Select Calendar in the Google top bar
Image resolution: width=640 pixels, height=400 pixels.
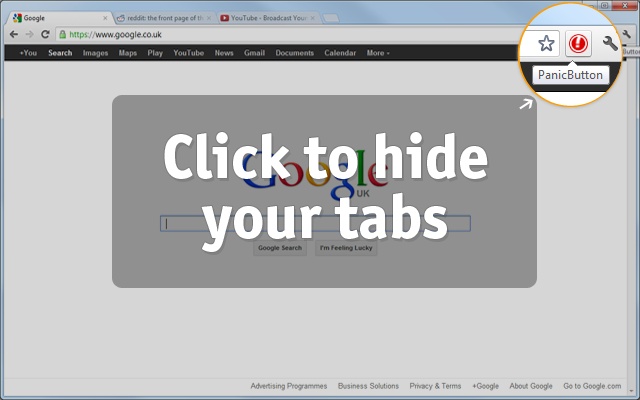339,53
